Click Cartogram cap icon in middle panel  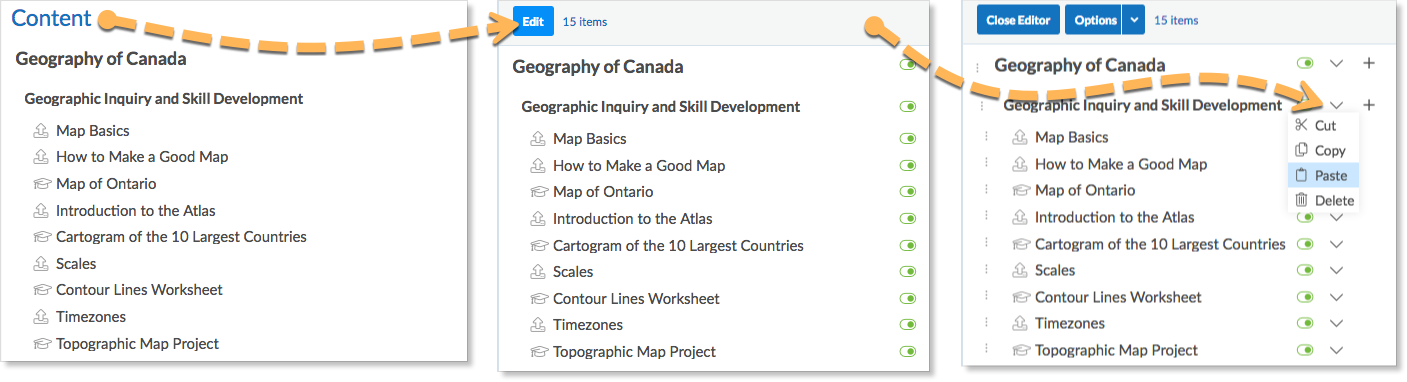(538, 246)
